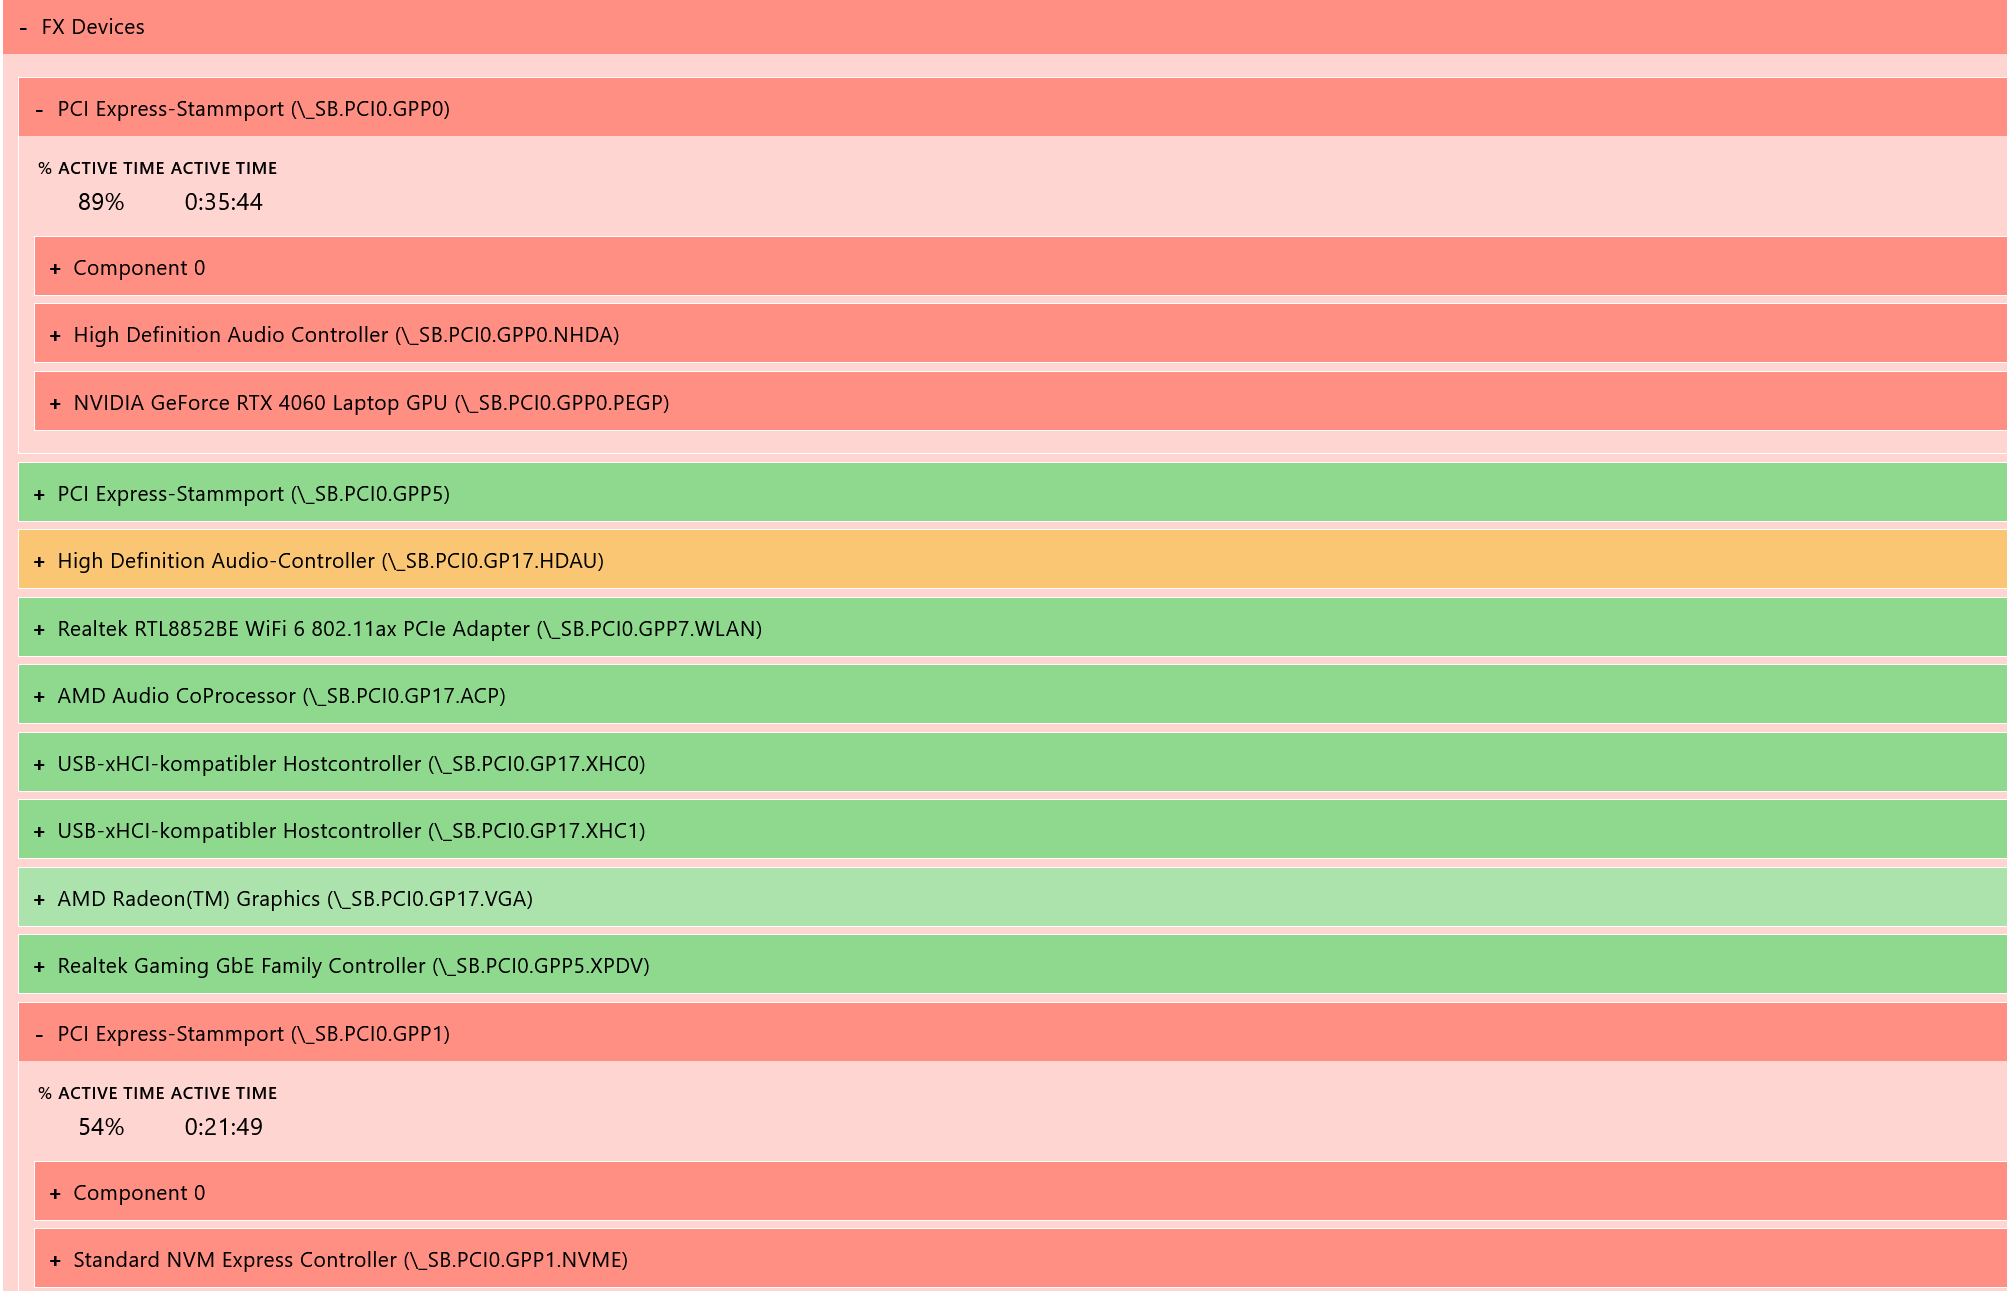Expand Standard NVM Express Controller row

pyautogui.click(x=55, y=1260)
